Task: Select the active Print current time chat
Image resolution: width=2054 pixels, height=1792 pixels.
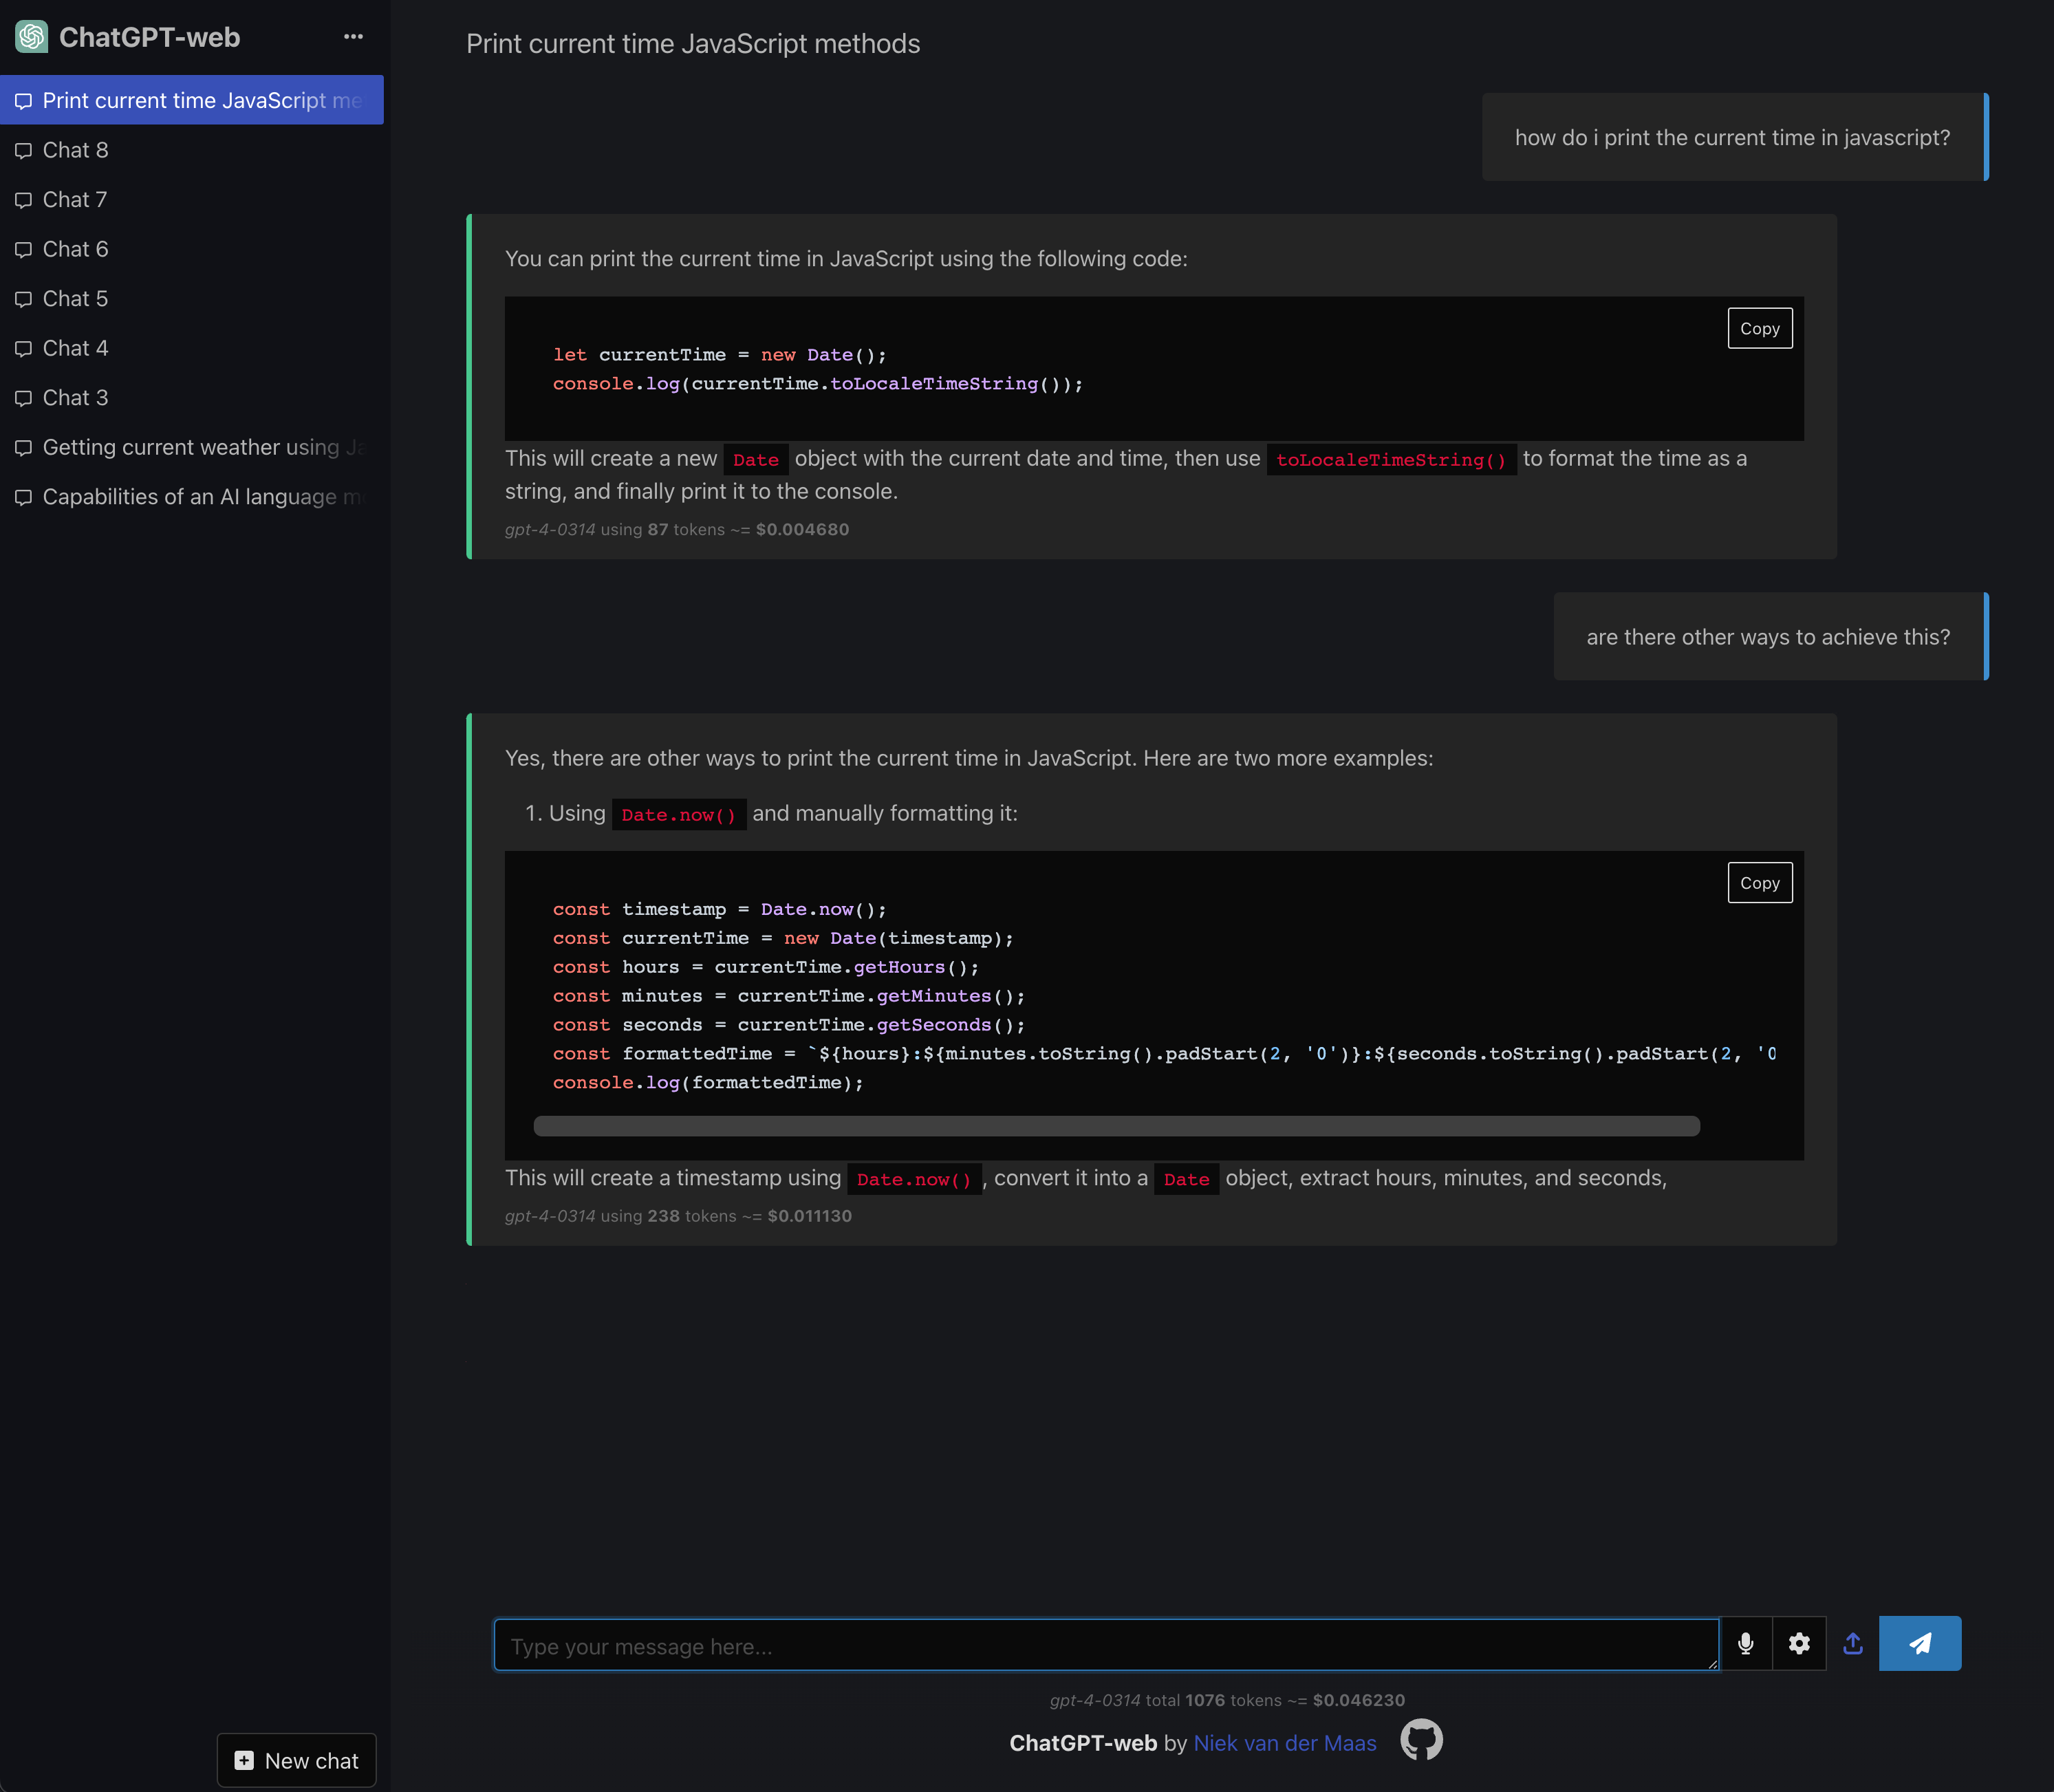Action: click(x=190, y=99)
